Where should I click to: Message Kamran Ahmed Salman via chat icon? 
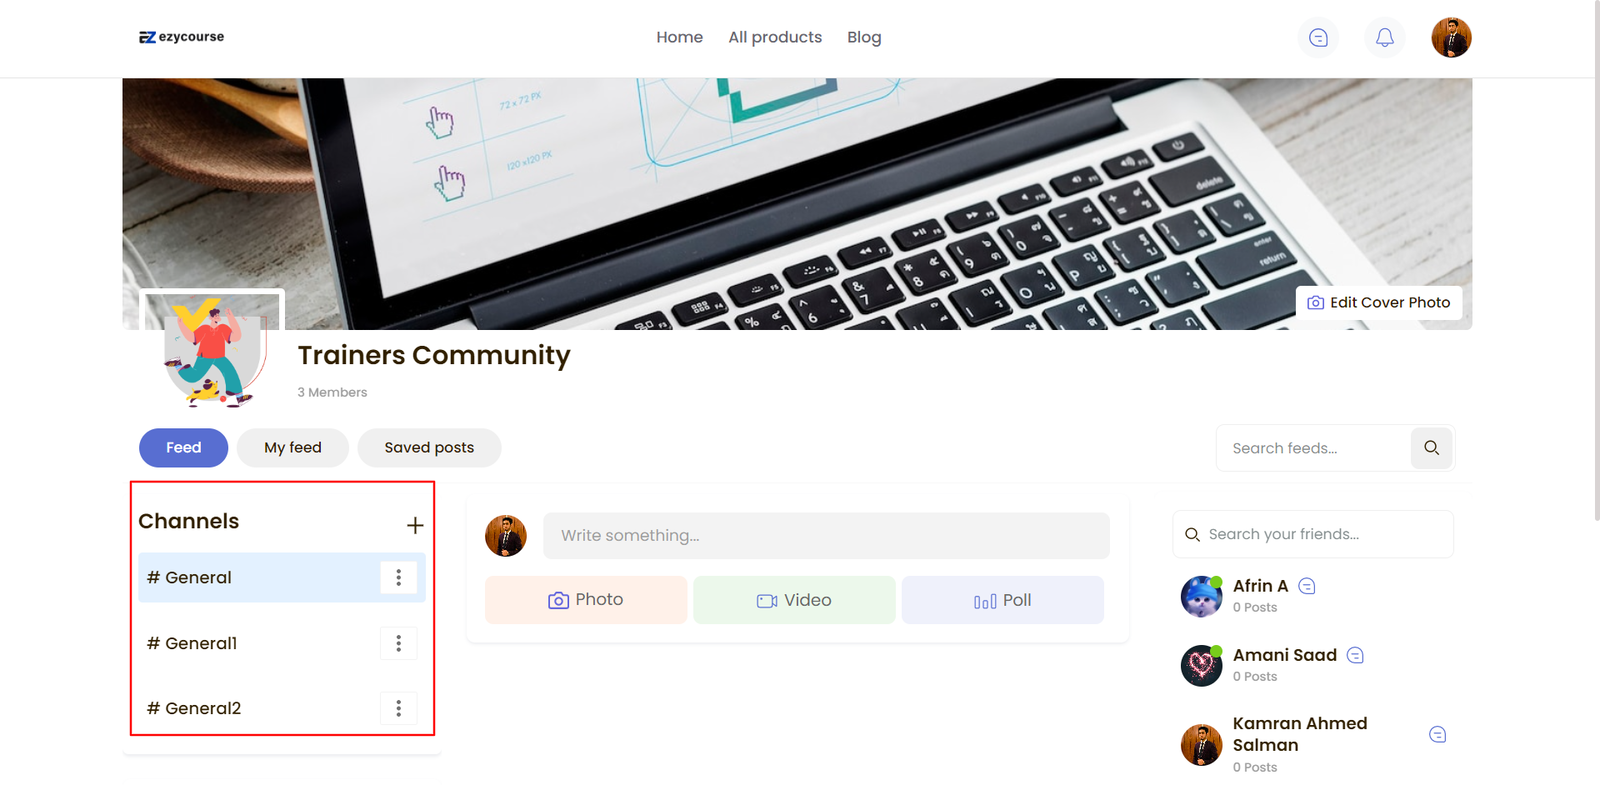click(x=1437, y=734)
